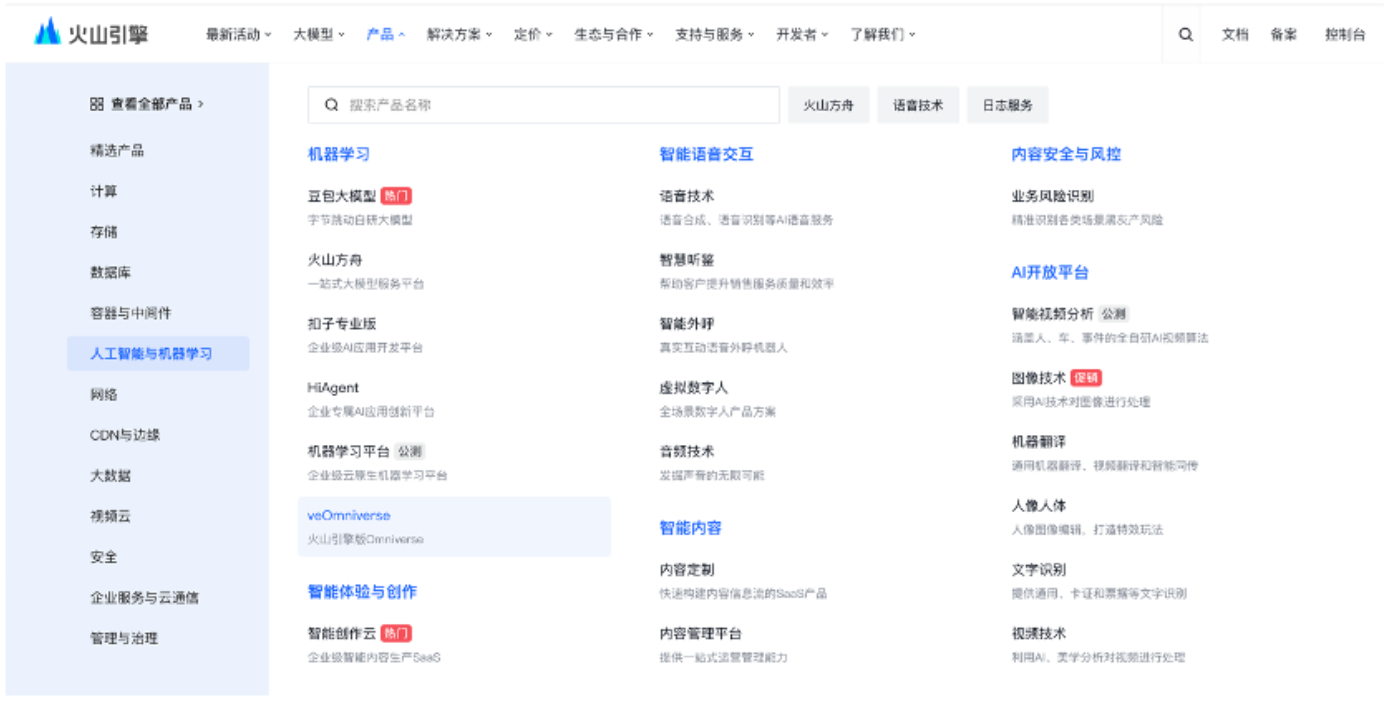1399x701 pixels.
Task: Open the 定价 menu item
Action: tap(533, 34)
